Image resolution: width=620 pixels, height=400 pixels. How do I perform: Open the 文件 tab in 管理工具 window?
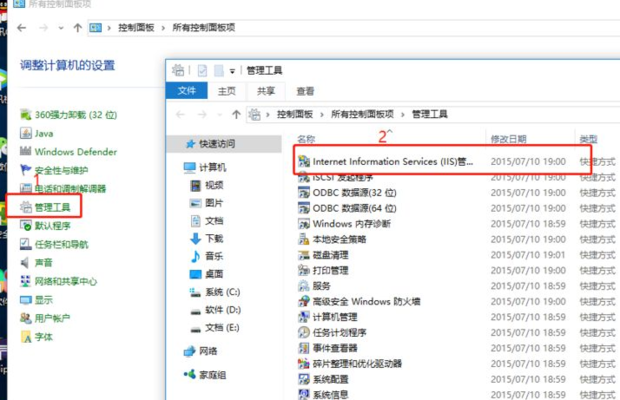coord(187,91)
